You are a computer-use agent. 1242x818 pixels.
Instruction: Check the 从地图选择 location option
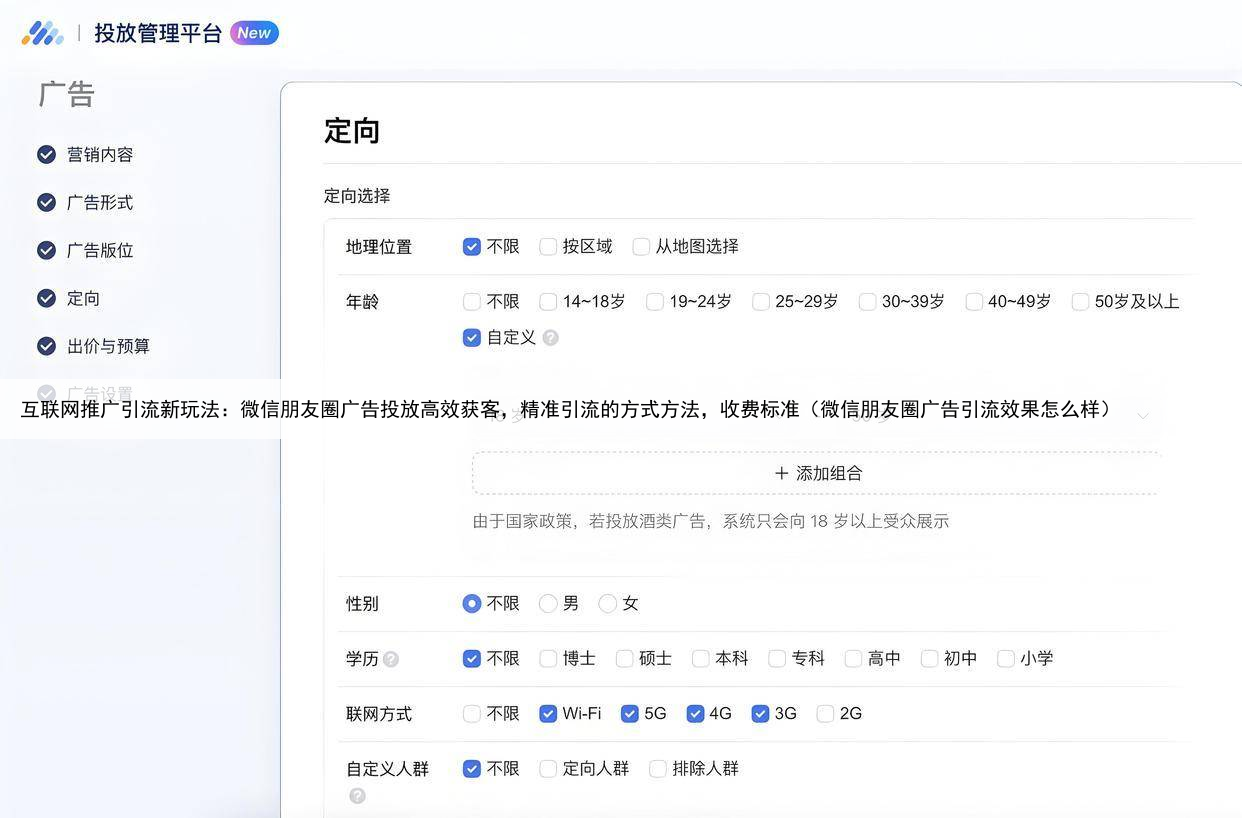click(x=641, y=247)
